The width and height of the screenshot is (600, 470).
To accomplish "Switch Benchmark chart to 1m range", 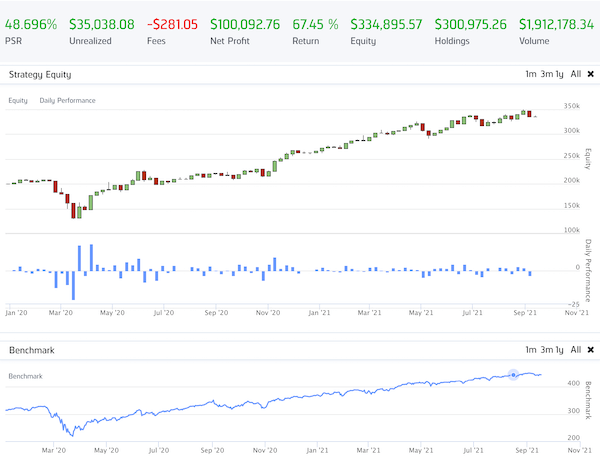I will 530,351.
